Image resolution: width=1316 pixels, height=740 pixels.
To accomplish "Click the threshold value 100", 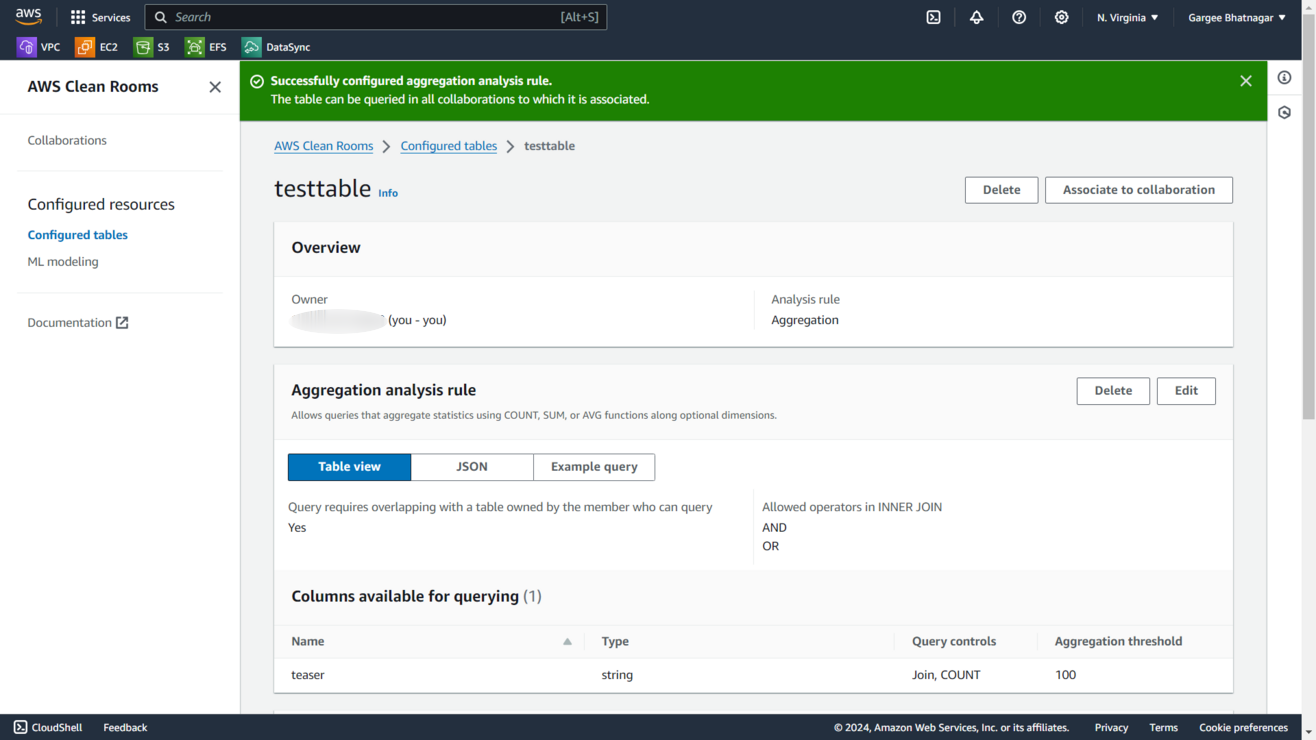I will (x=1065, y=675).
